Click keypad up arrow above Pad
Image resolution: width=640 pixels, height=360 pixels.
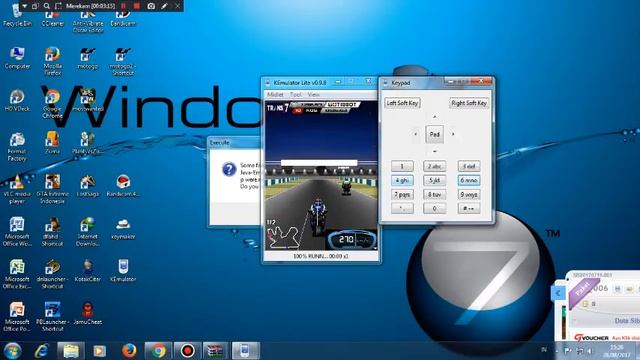434,117
